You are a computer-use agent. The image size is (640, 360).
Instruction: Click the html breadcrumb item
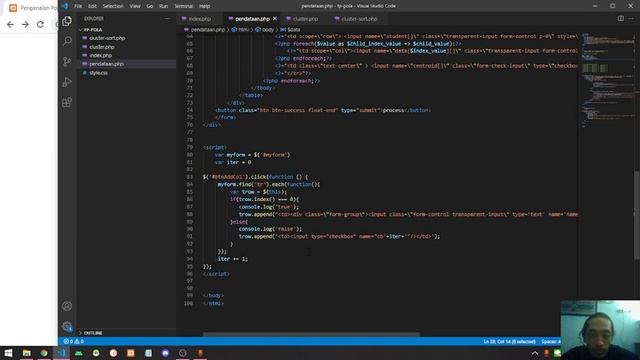pyautogui.click(x=240, y=30)
